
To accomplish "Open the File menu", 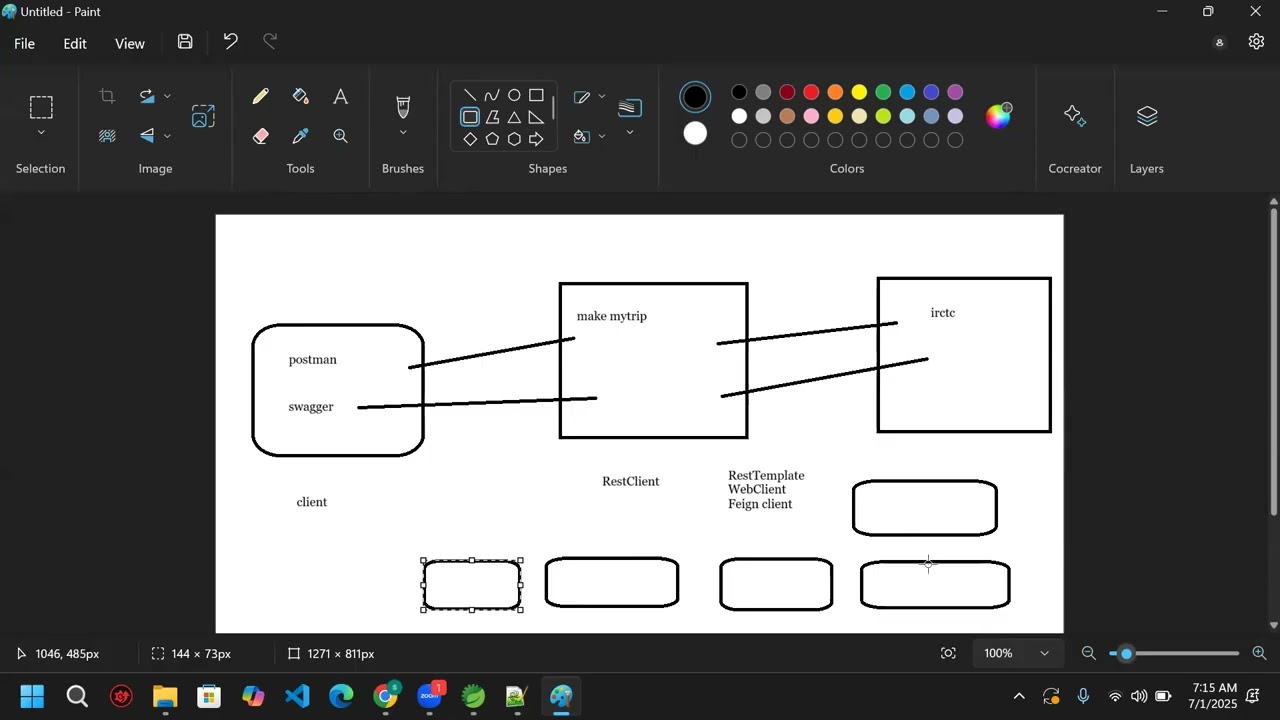I will click(25, 44).
